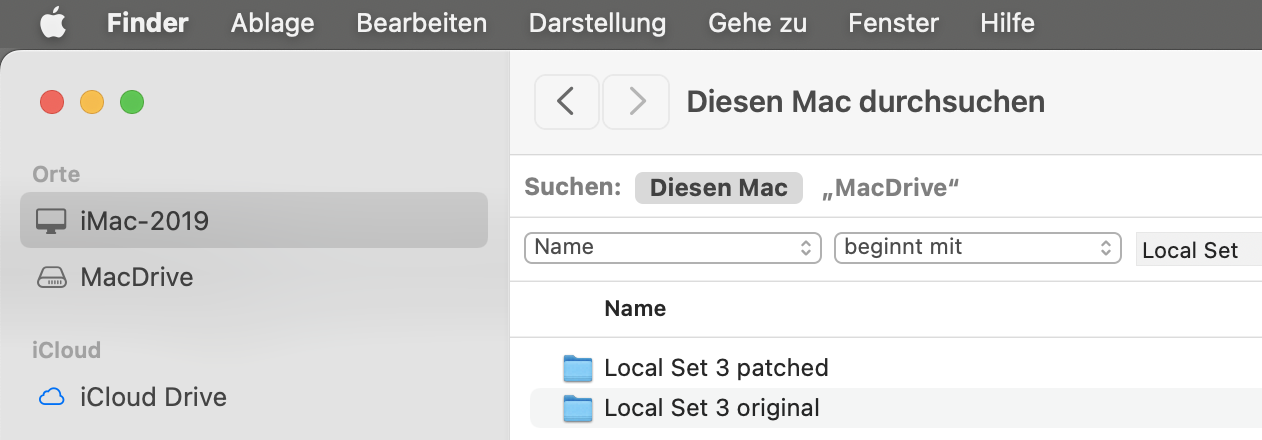Open the Apple menu logo
The image size is (1262, 440).
53,22
